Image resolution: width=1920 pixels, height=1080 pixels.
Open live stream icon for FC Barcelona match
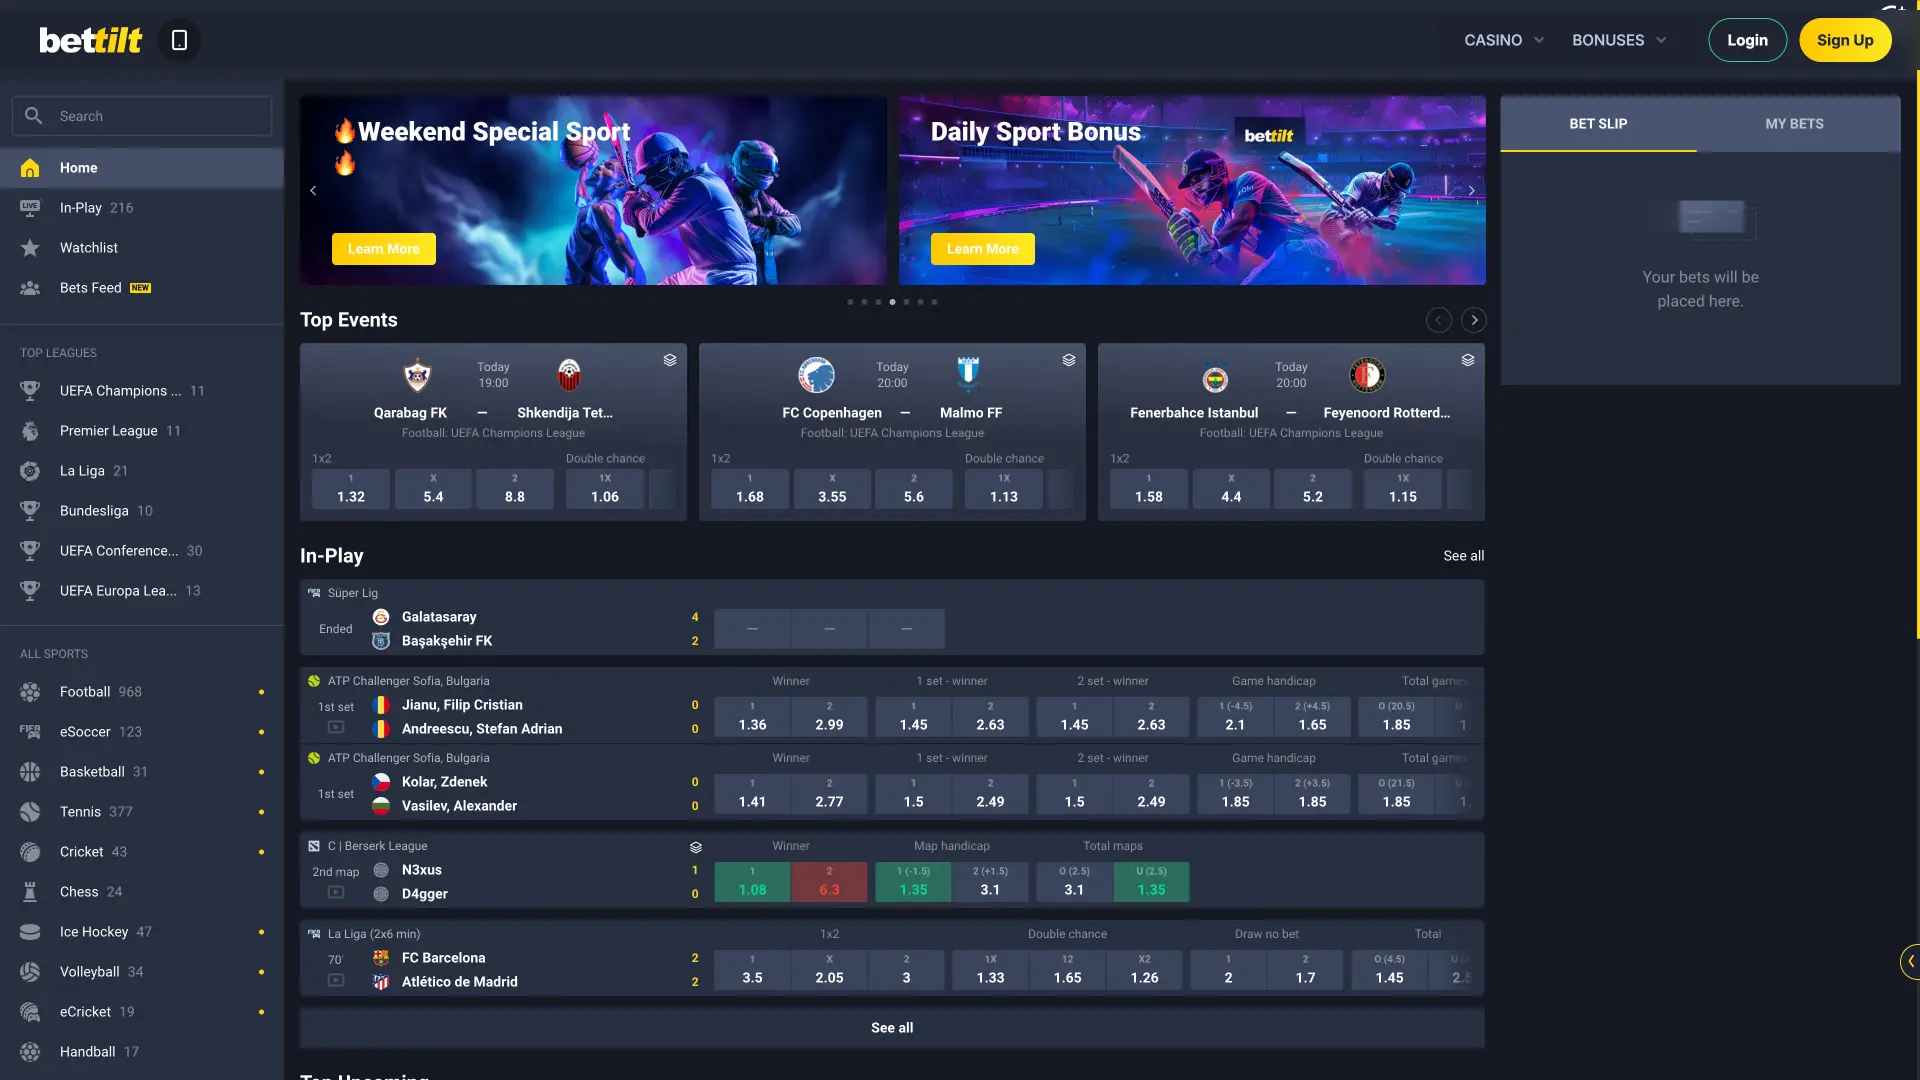336,980
